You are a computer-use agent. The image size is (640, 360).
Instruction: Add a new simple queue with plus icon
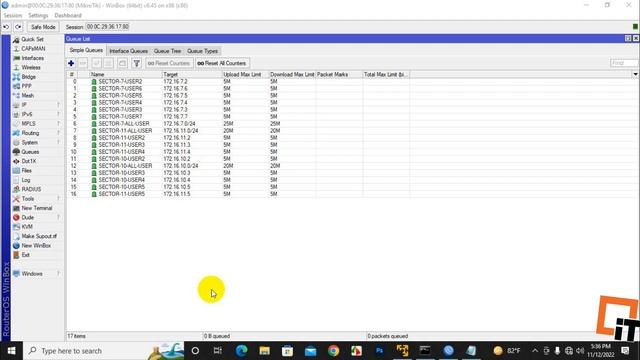(71, 63)
